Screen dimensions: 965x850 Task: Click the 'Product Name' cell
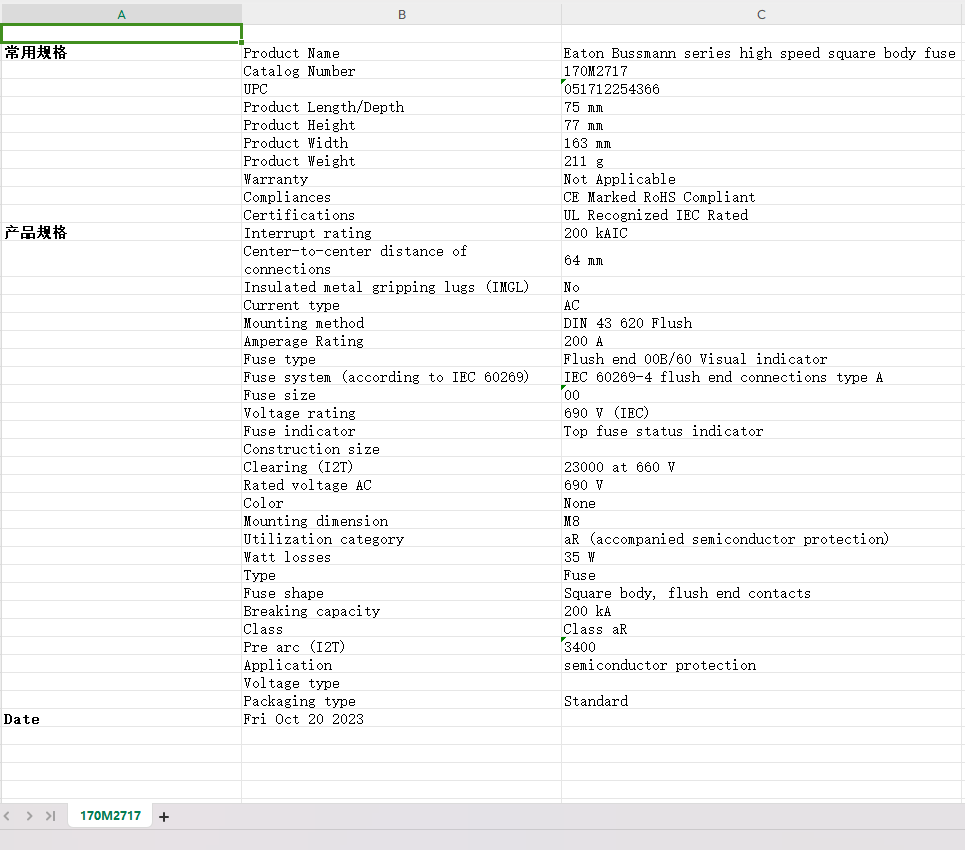(401, 53)
